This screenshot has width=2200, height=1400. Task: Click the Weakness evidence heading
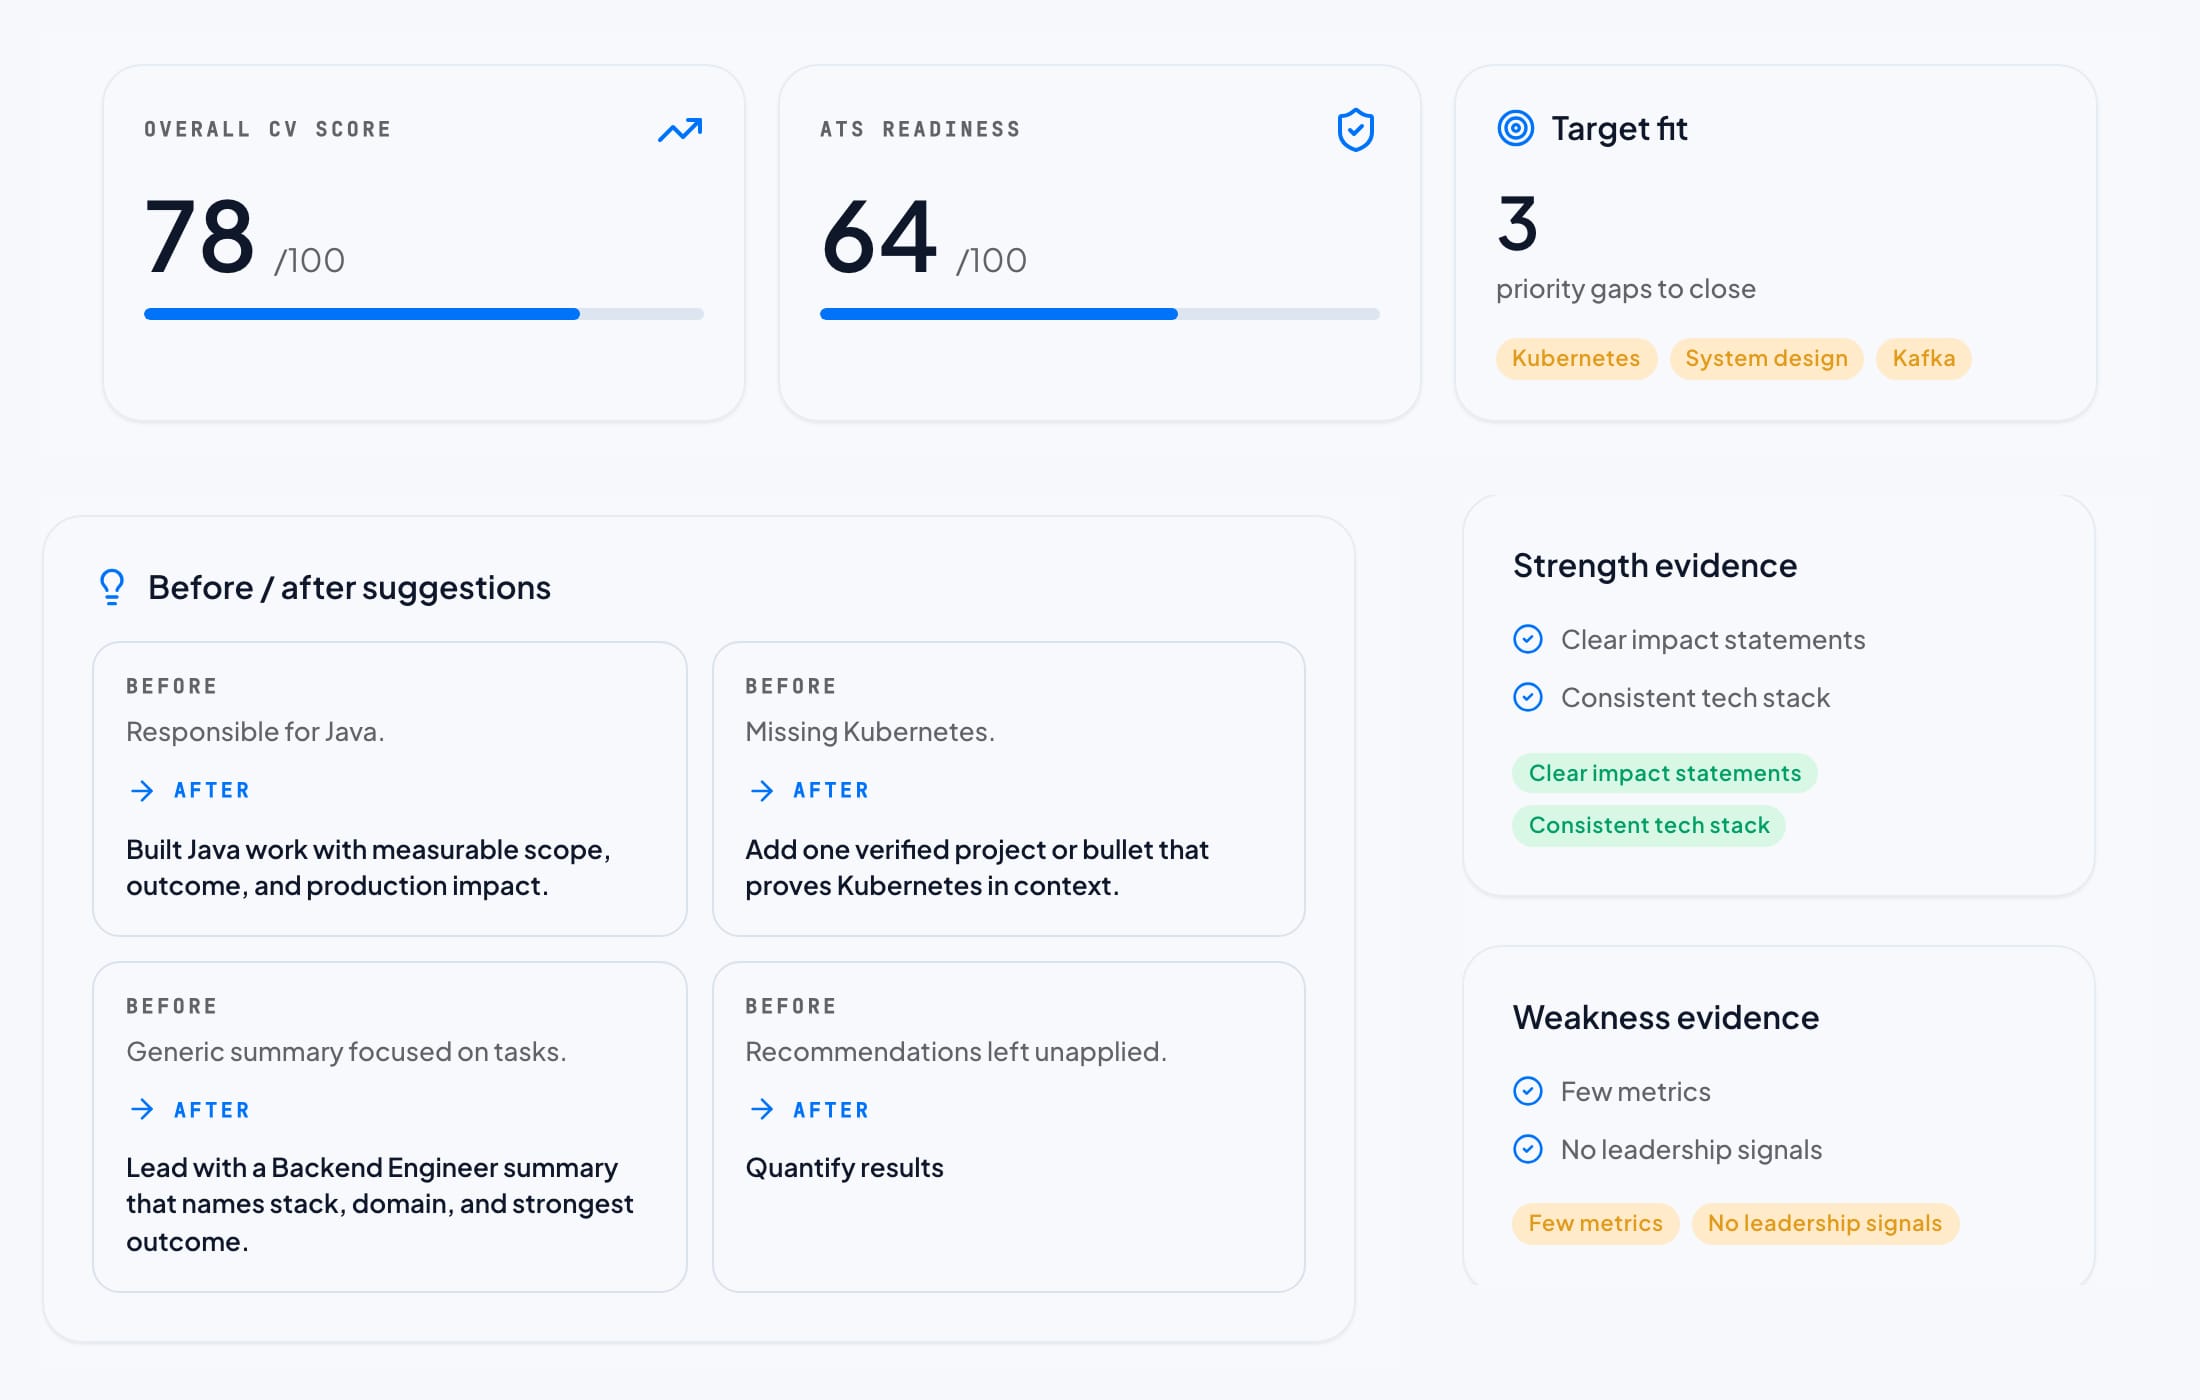pyautogui.click(x=1666, y=1017)
